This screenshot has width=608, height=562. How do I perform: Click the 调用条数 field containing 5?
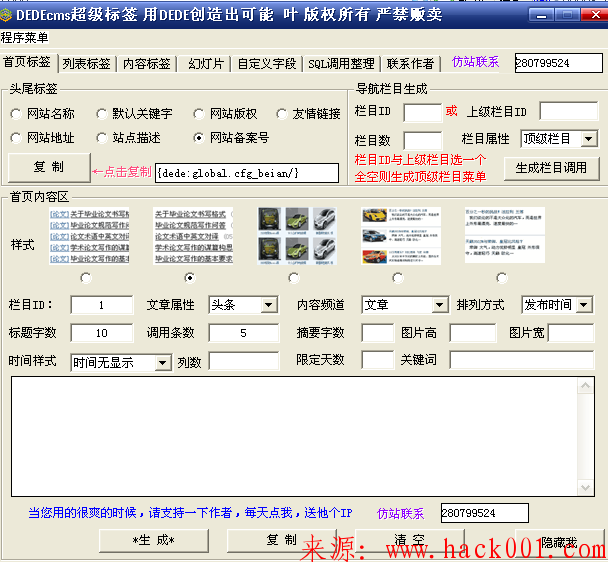point(244,333)
